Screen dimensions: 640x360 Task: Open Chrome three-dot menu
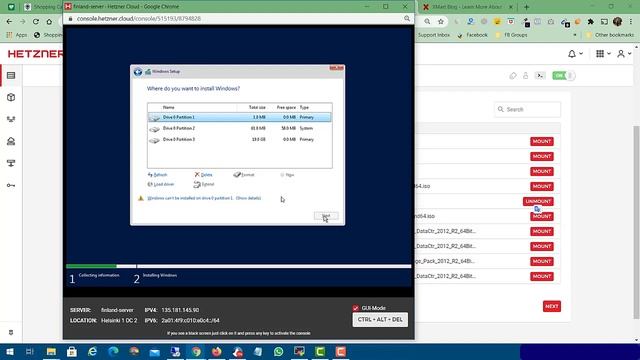pyautogui.click(x=631, y=22)
